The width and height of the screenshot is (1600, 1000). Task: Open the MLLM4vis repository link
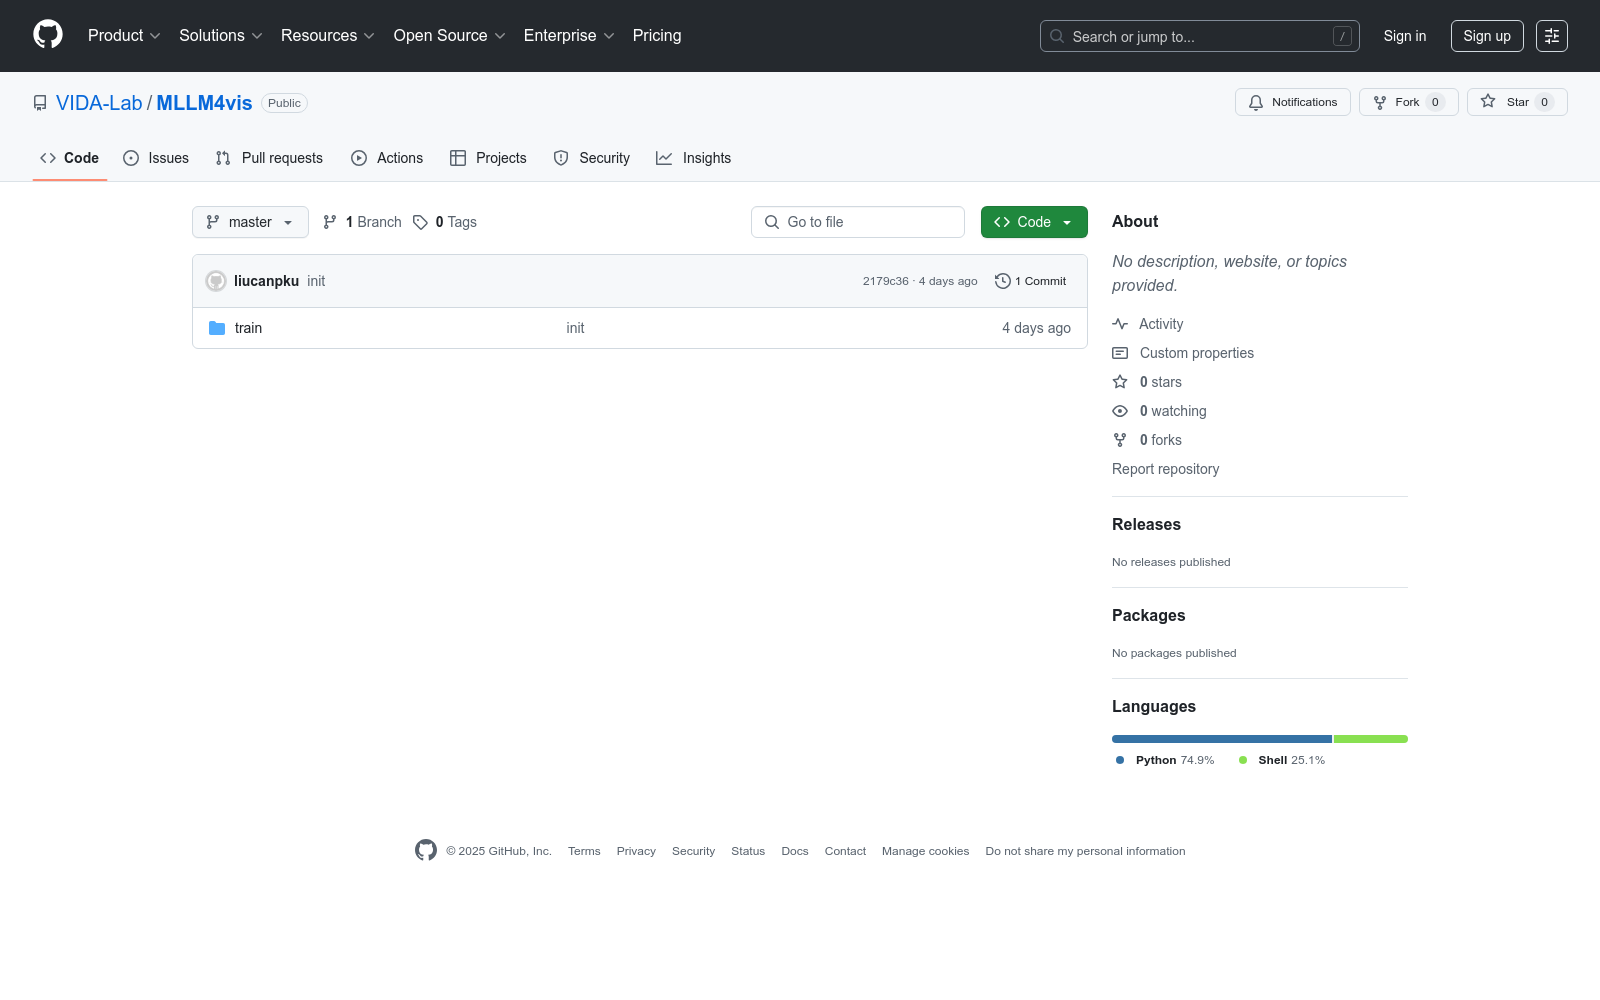point(204,103)
